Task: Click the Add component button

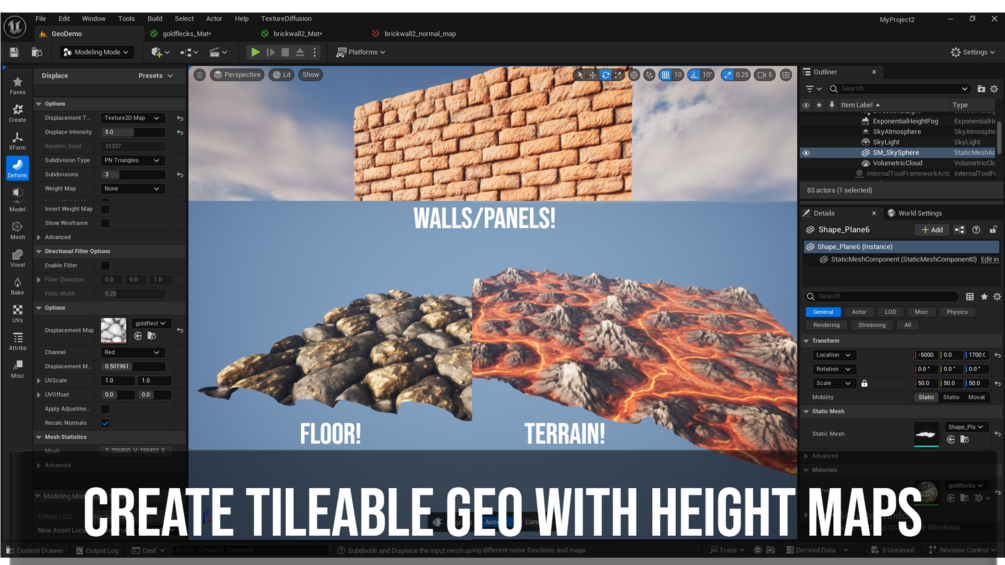Action: [932, 229]
